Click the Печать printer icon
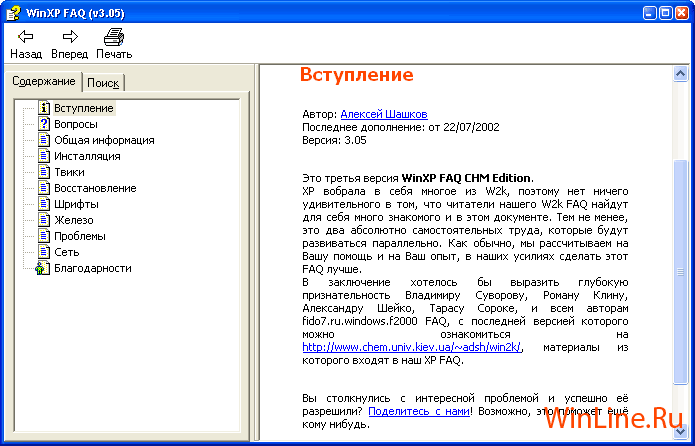Image resolution: width=695 pixels, height=446 pixels. click(114, 36)
